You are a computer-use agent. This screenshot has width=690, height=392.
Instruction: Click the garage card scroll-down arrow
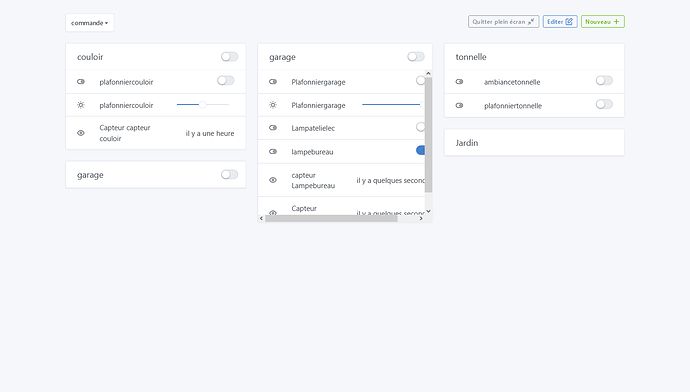click(x=428, y=211)
